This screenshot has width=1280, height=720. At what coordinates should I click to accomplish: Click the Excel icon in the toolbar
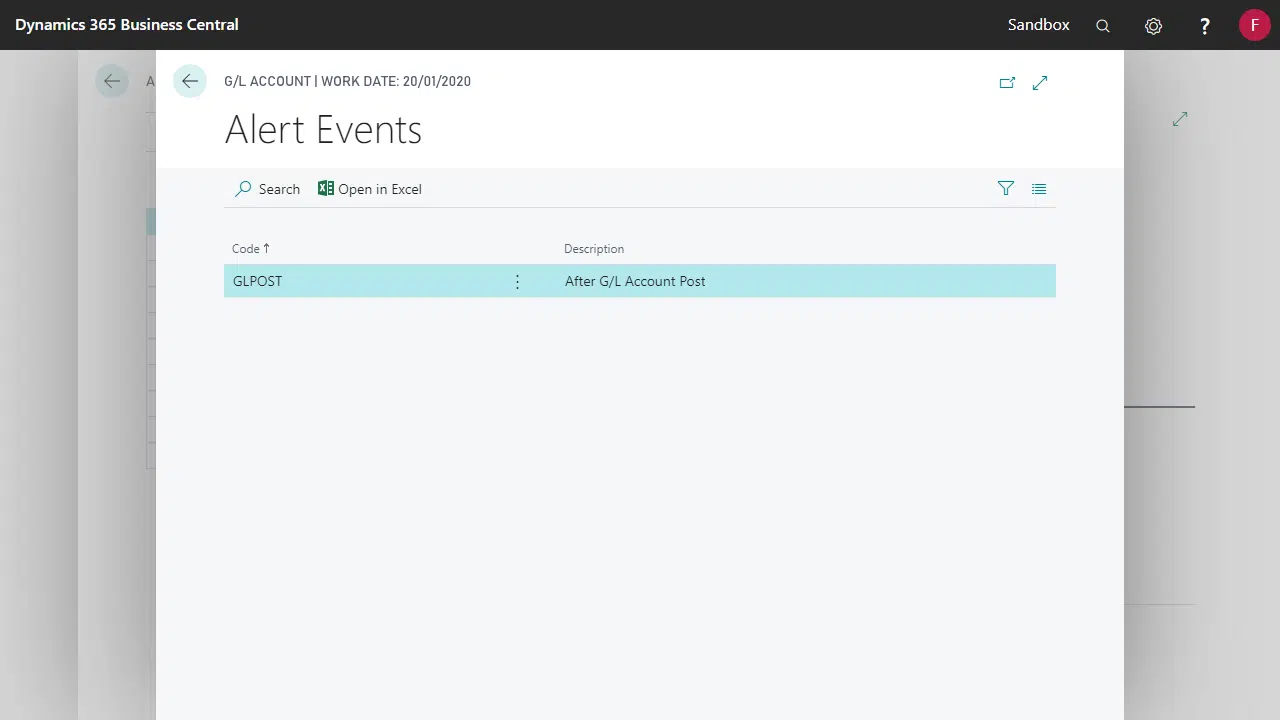326,189
